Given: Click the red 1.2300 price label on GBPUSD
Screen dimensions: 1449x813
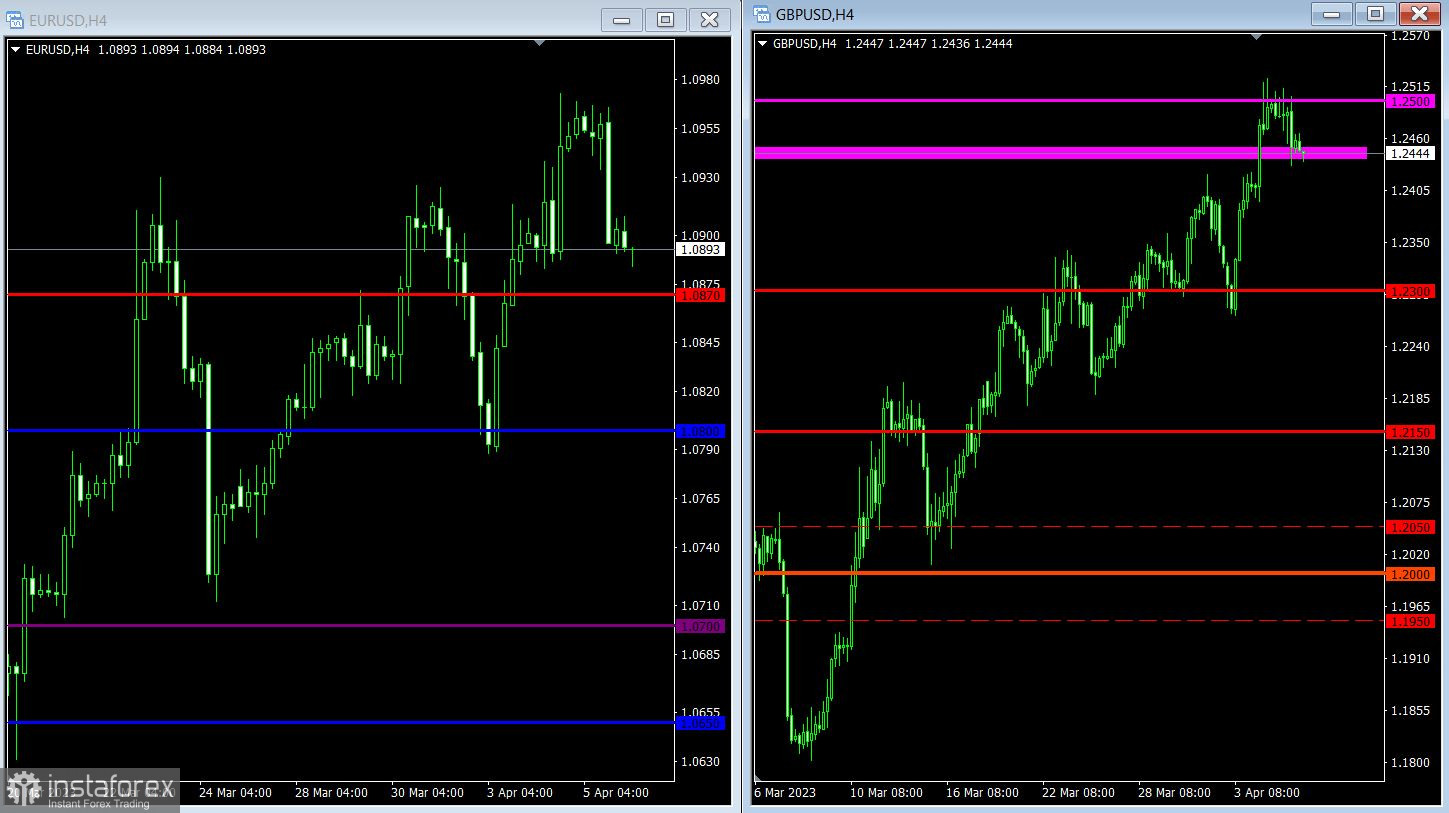Looking at the screenshot, I should [x=1410, y=292].
